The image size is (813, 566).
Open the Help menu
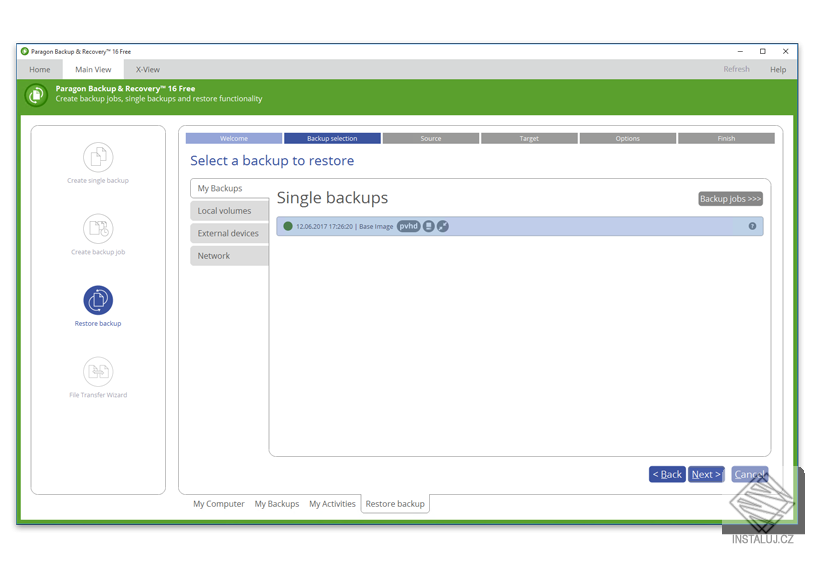[778, 69]
